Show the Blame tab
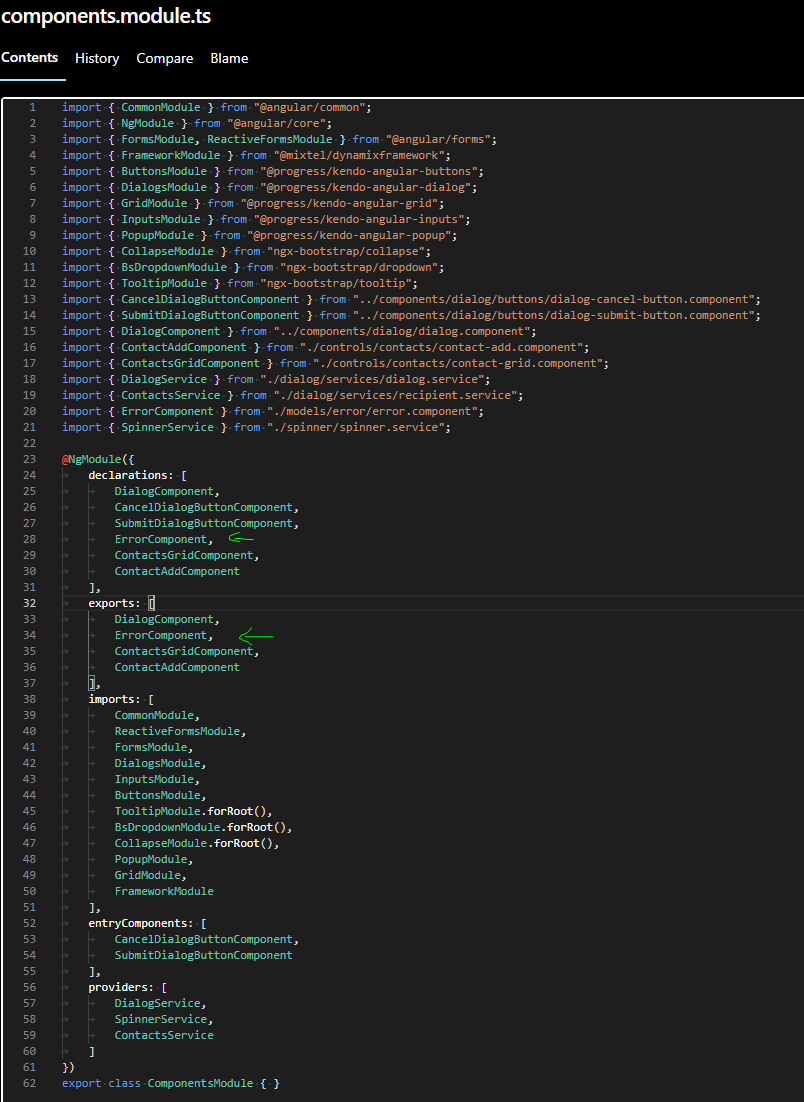 (229, 58)
